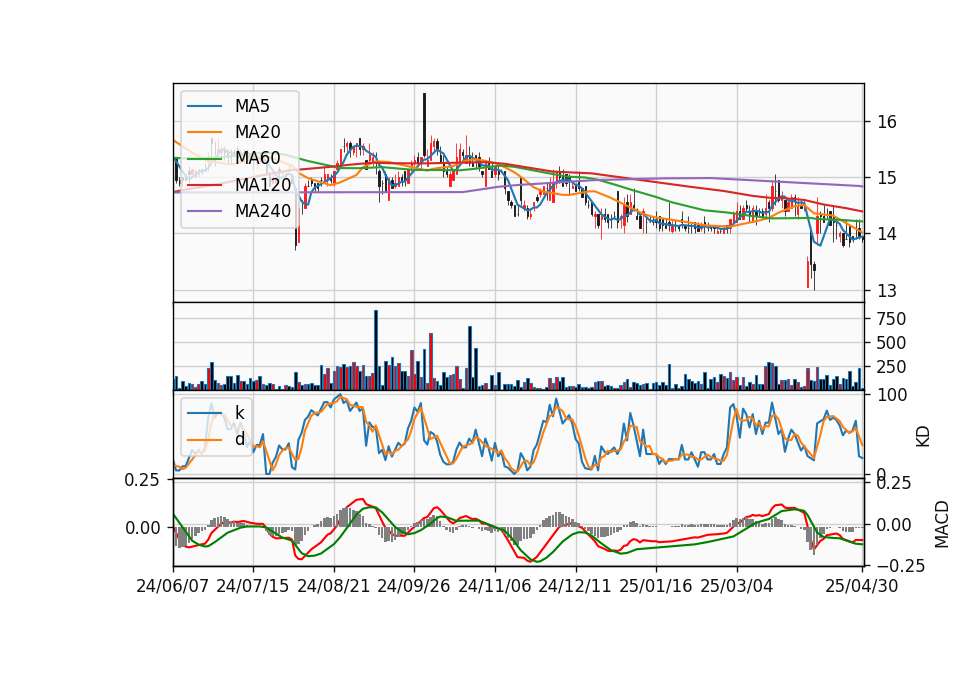Click the price axis value 16
The image size is (960, 690).
[887, 122]
